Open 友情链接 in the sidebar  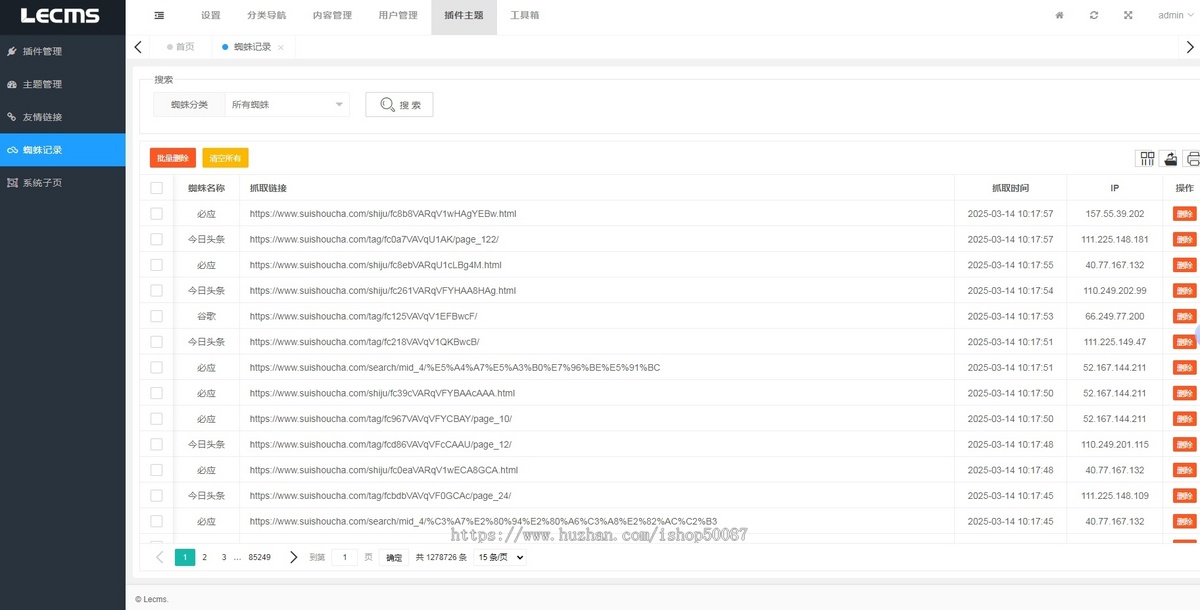tap(63, 117)
